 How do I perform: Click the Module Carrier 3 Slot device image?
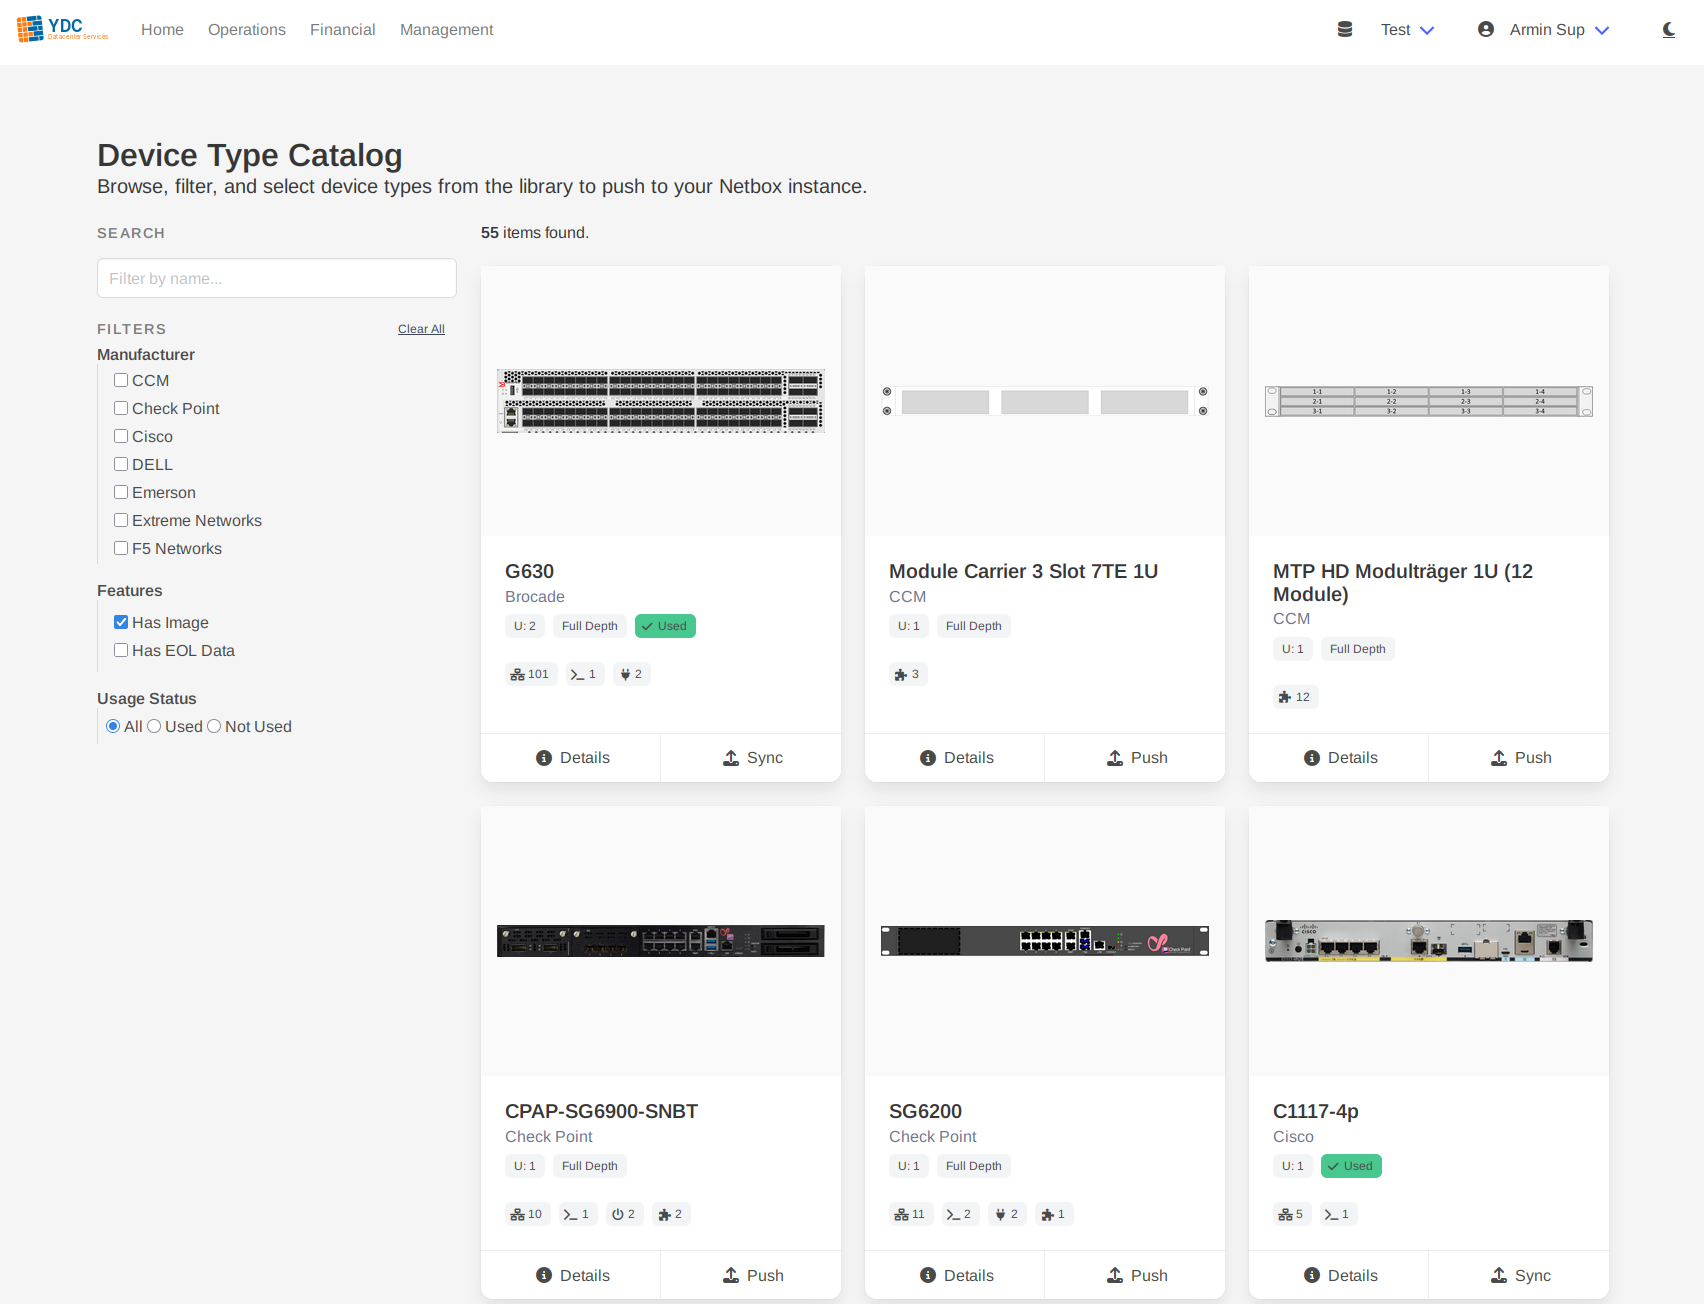(x=1045, y=401)
